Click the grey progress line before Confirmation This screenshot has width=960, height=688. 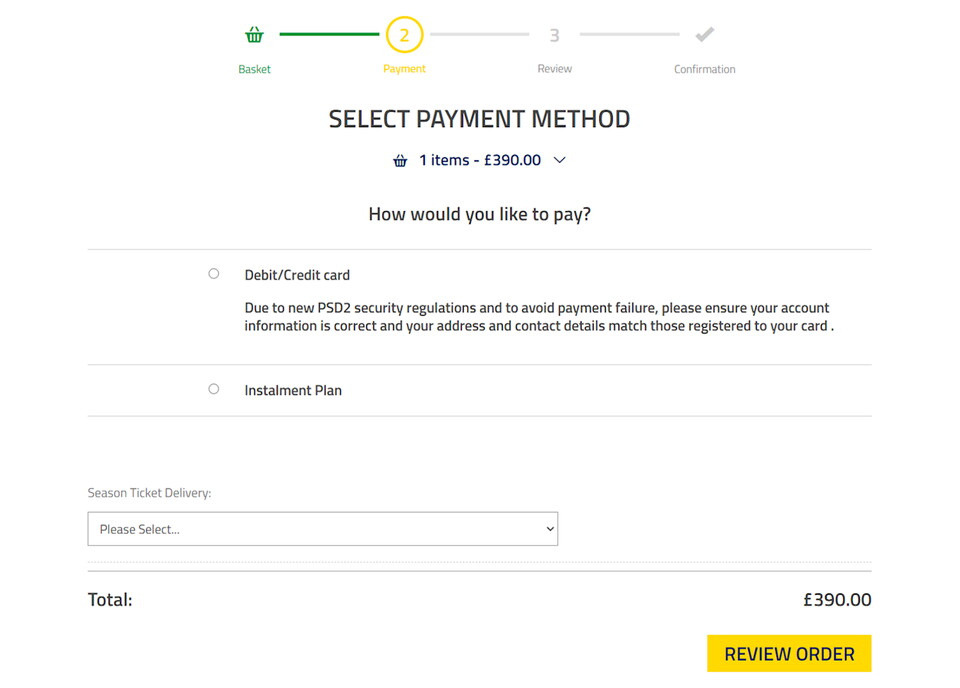[629, 34]
